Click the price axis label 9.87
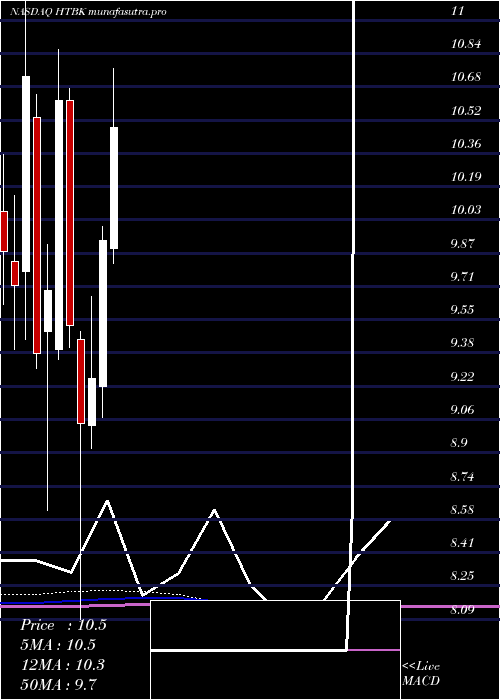The image size is (500, 700). pos(462,243)
